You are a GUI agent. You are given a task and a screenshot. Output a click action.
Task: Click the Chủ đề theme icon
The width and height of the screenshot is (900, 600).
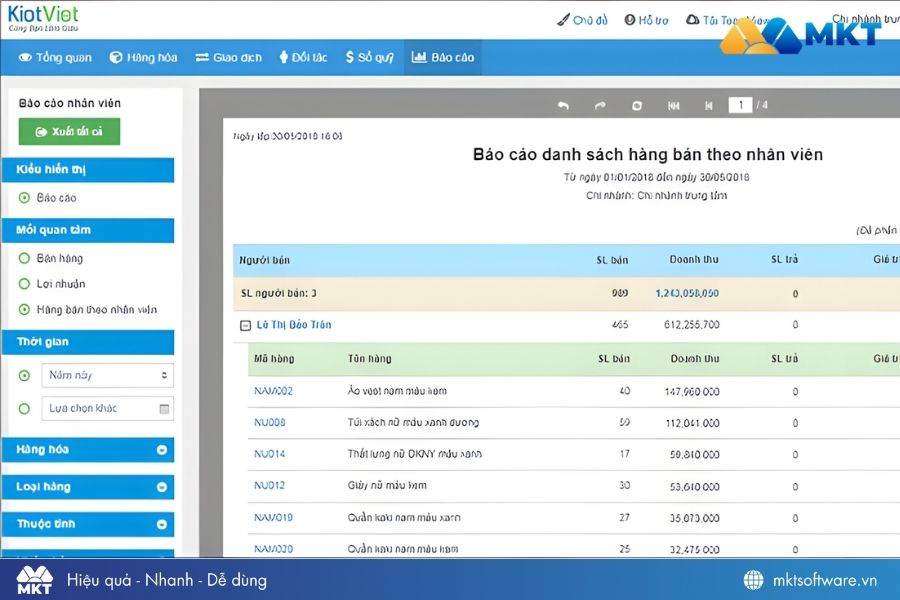(x=563, y=20)
